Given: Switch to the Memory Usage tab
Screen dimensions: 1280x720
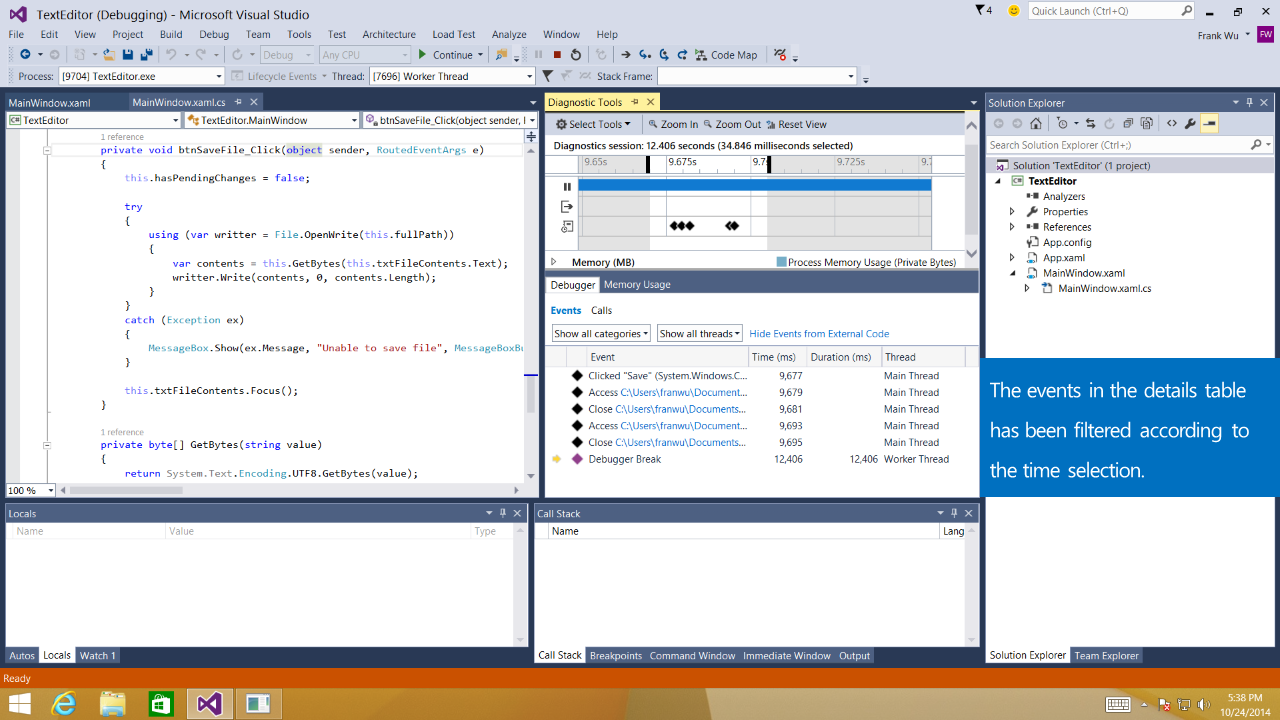Looking at the screenshot, I should (x=637, y=284).
